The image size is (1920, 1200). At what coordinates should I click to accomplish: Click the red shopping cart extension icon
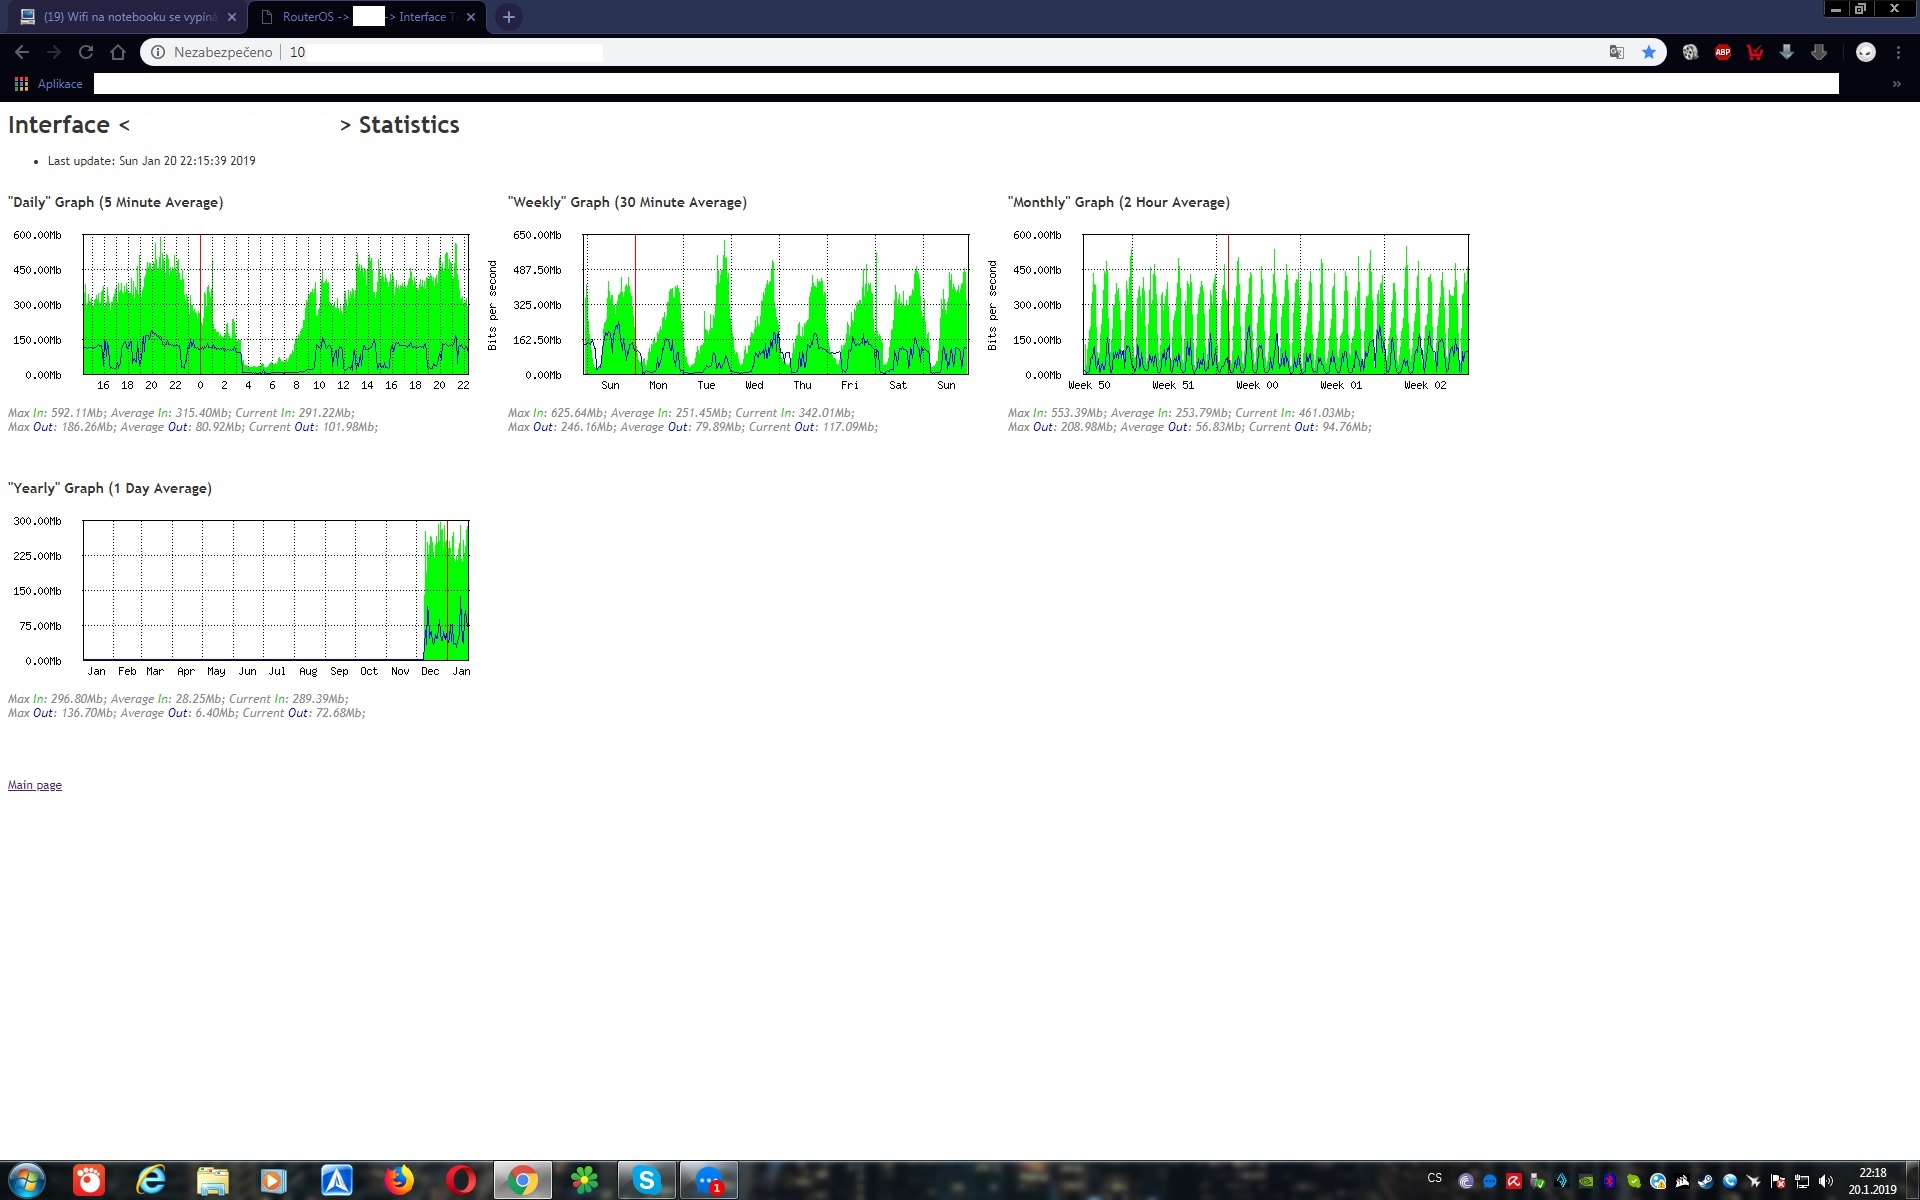tap(1754, 52)
